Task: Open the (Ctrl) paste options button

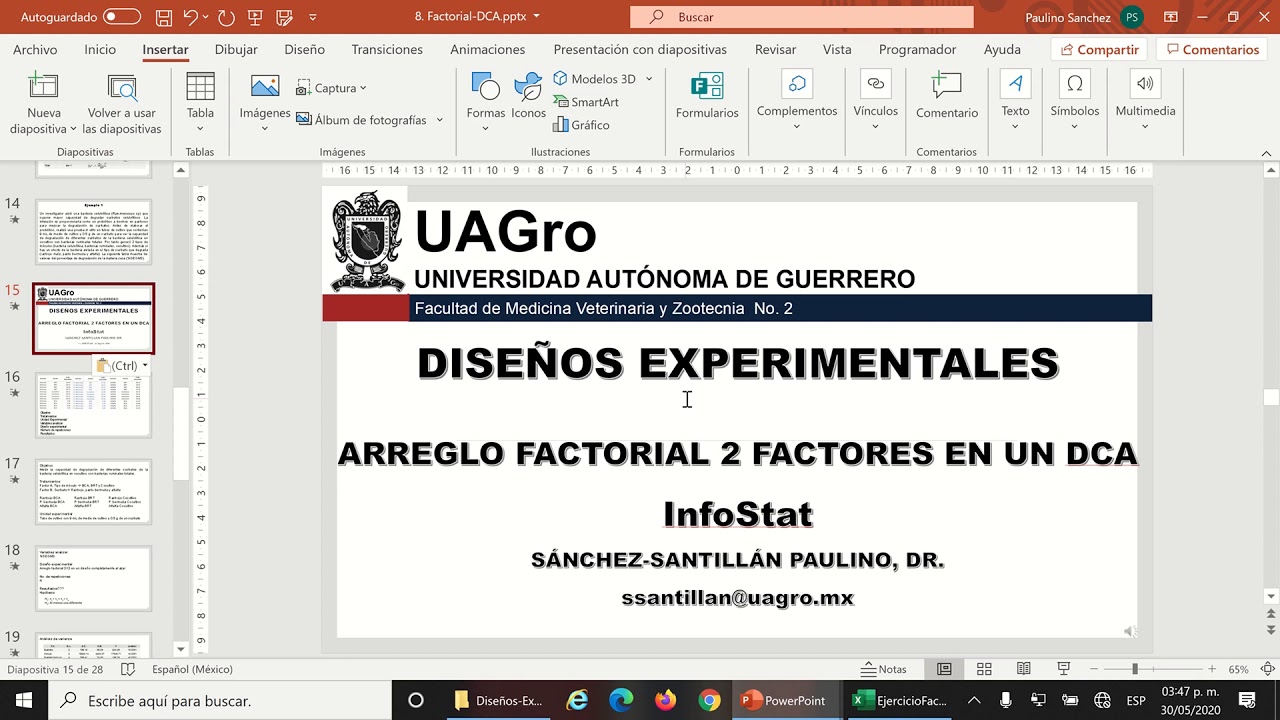Action: point(122,366)
